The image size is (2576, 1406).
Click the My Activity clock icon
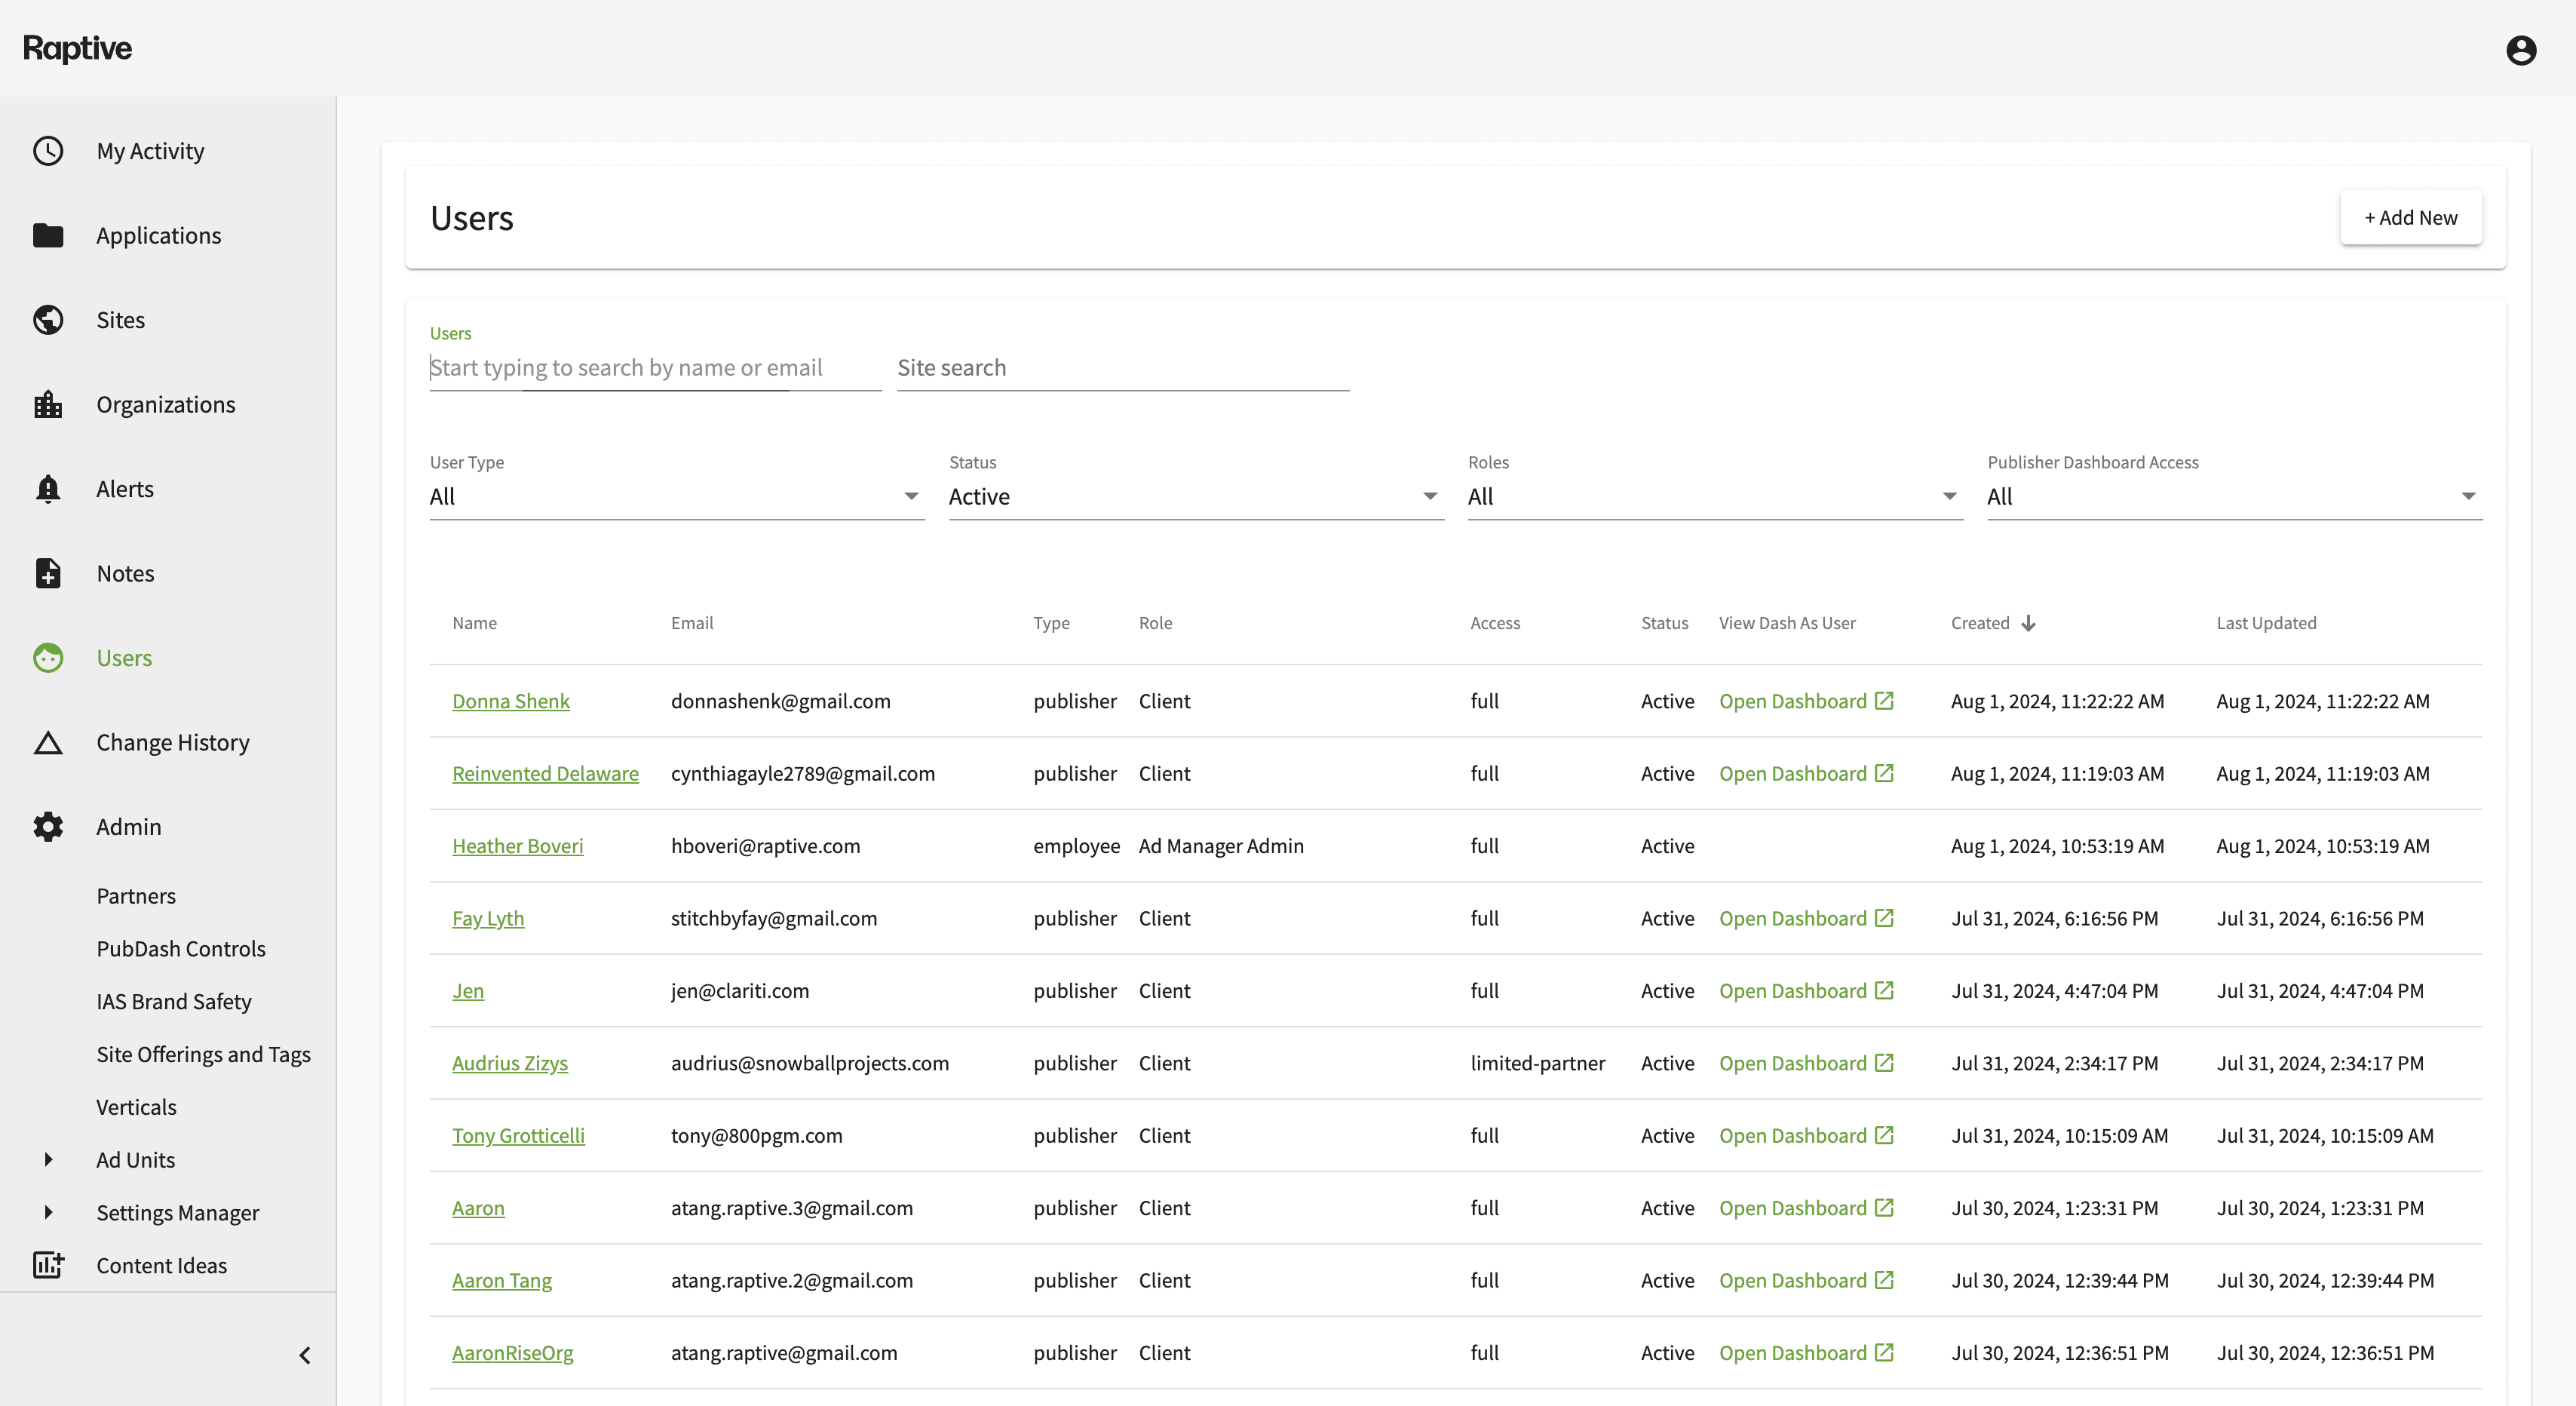click(x=48, y=151)
